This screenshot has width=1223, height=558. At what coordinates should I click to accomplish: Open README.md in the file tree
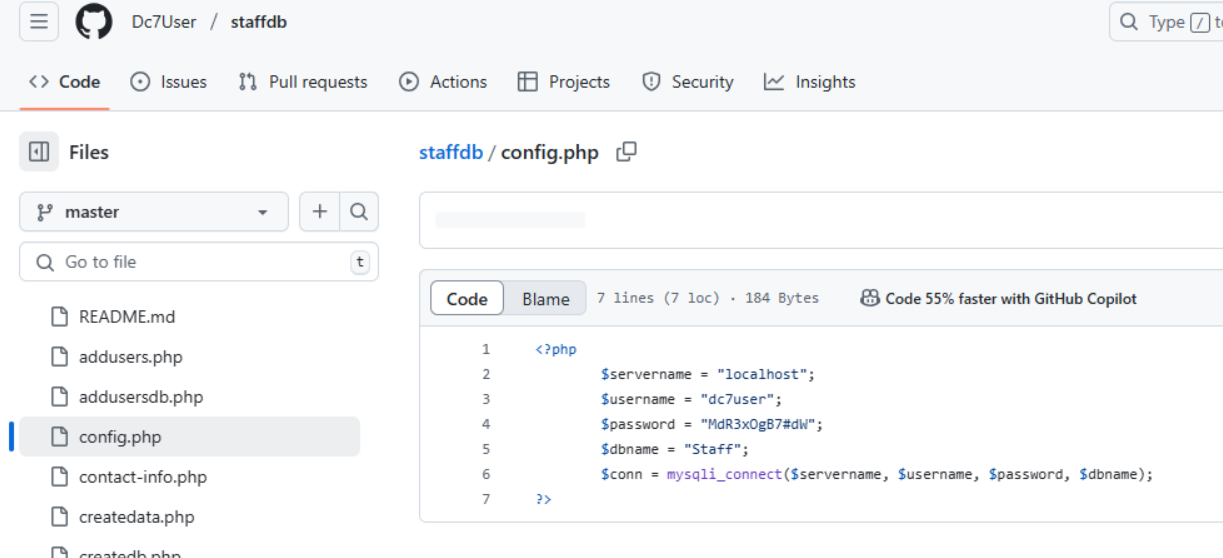click(x=127, y=317)
